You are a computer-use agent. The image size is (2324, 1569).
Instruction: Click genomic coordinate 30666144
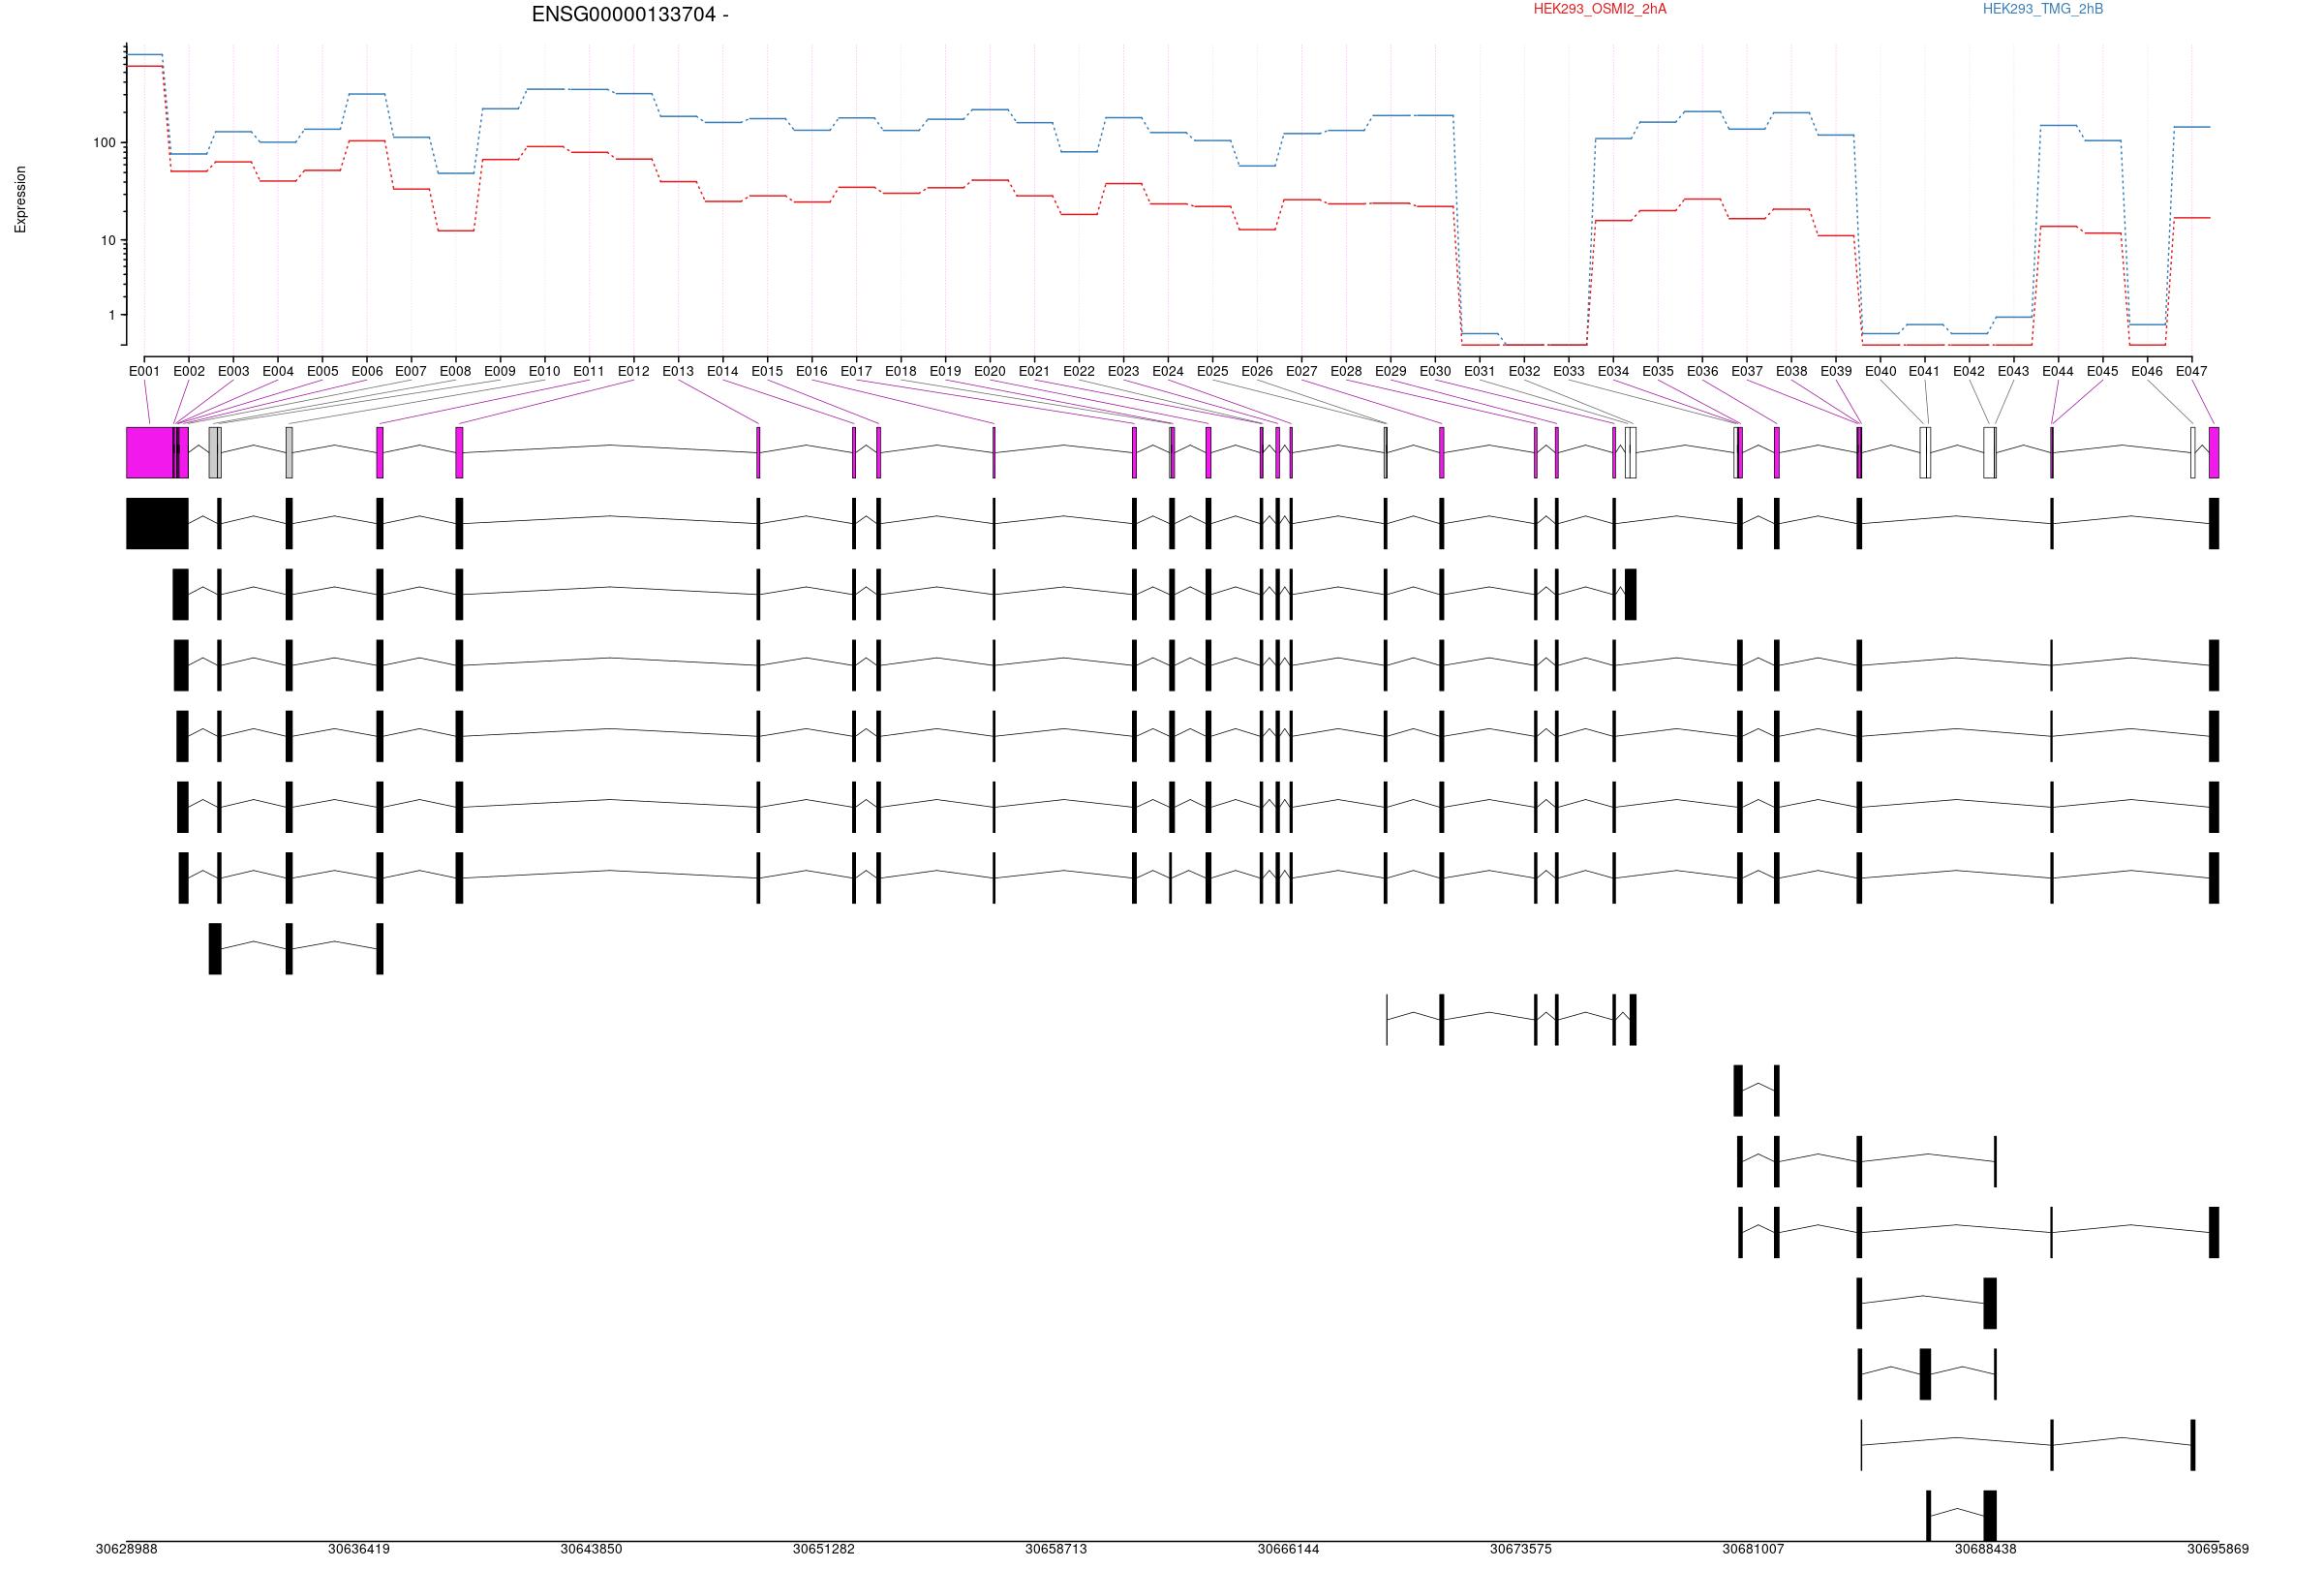pos(1288,1549)
